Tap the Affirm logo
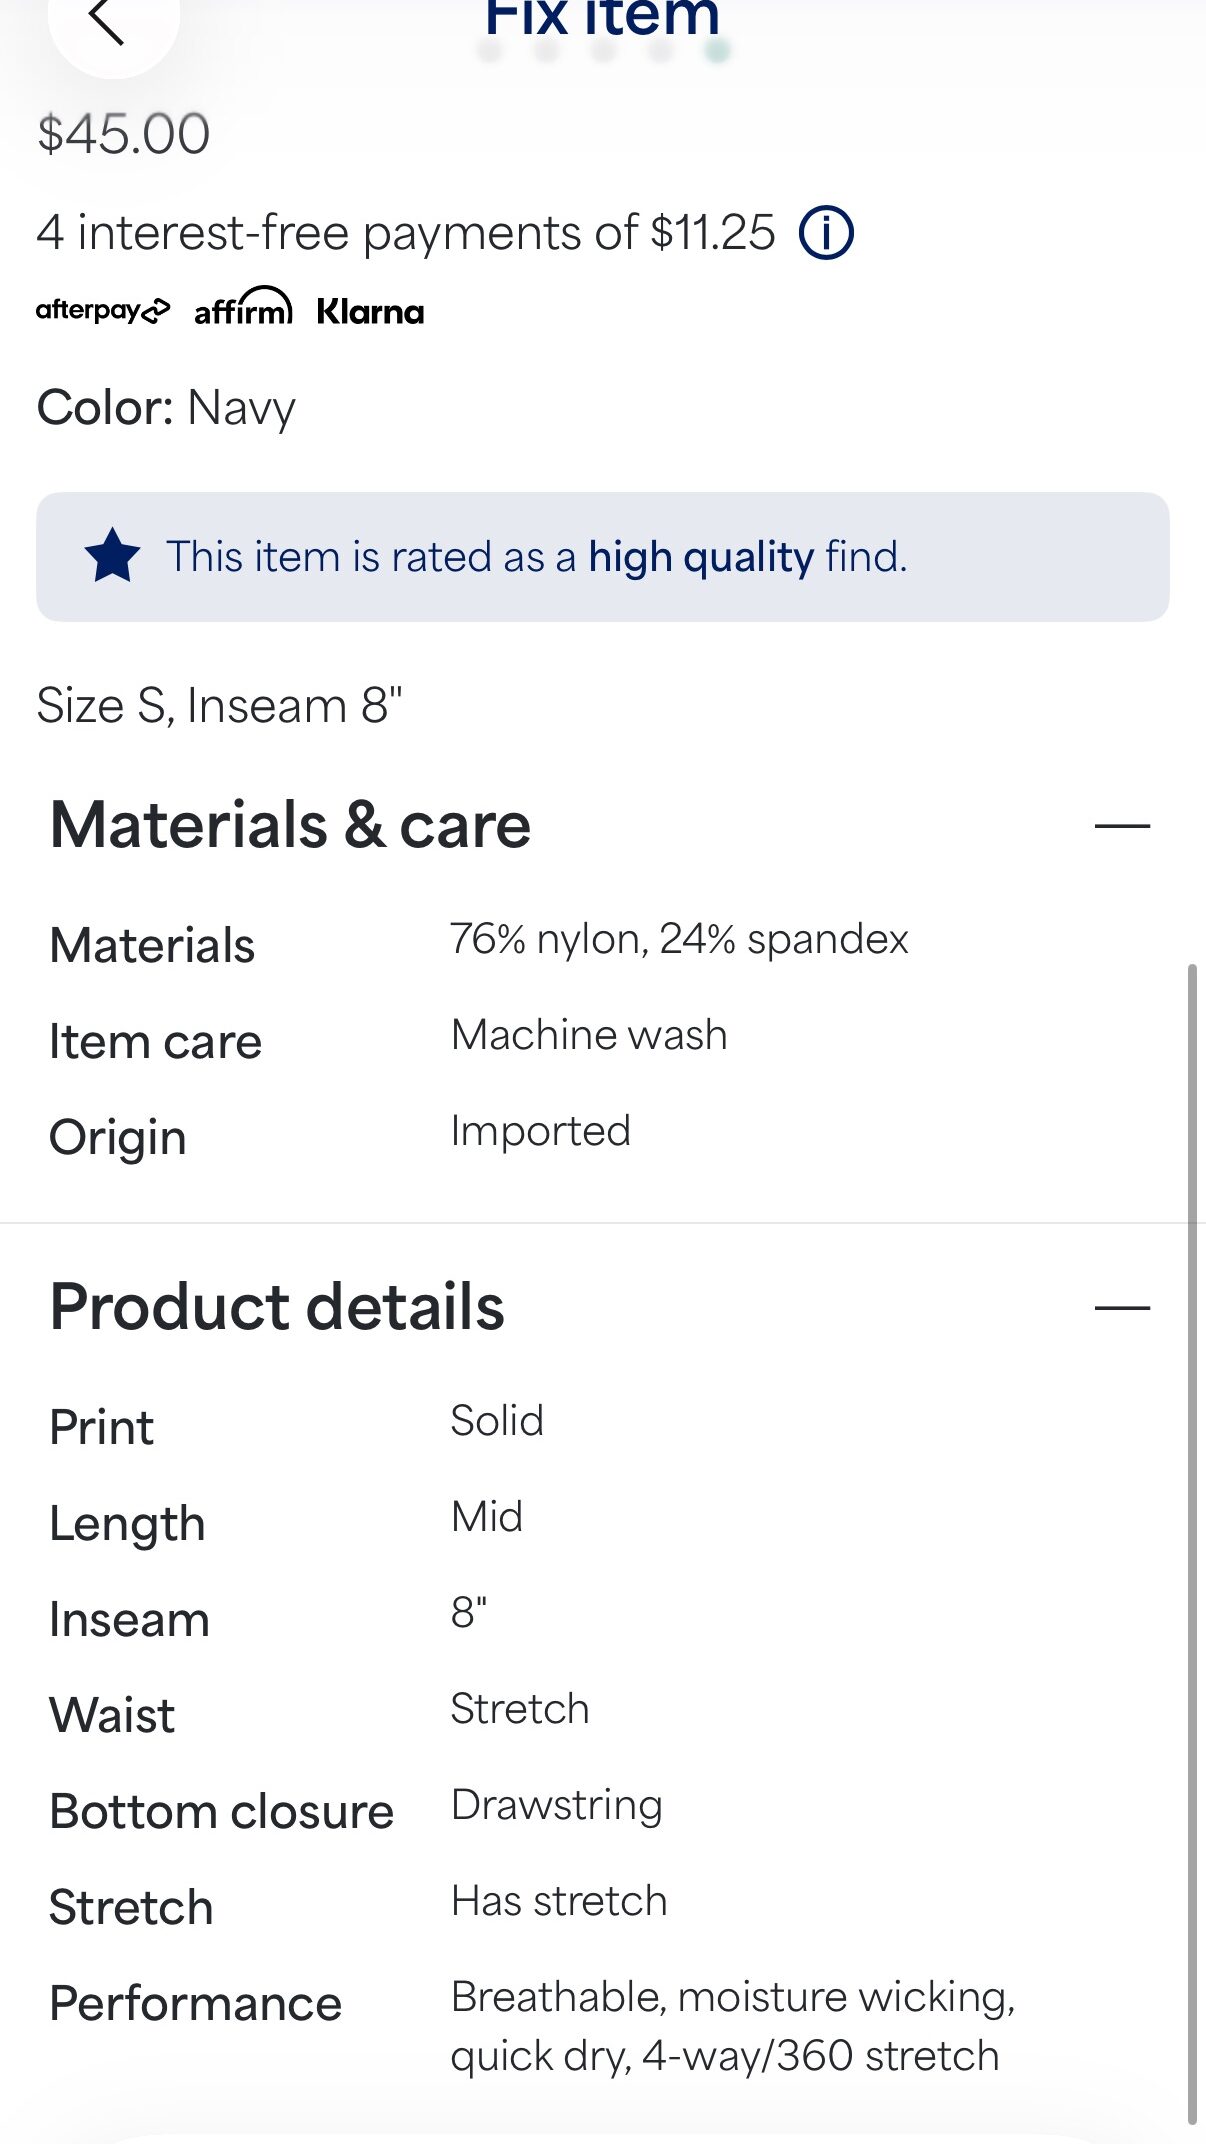The image size is (1206, 2144). pos(243,307)
